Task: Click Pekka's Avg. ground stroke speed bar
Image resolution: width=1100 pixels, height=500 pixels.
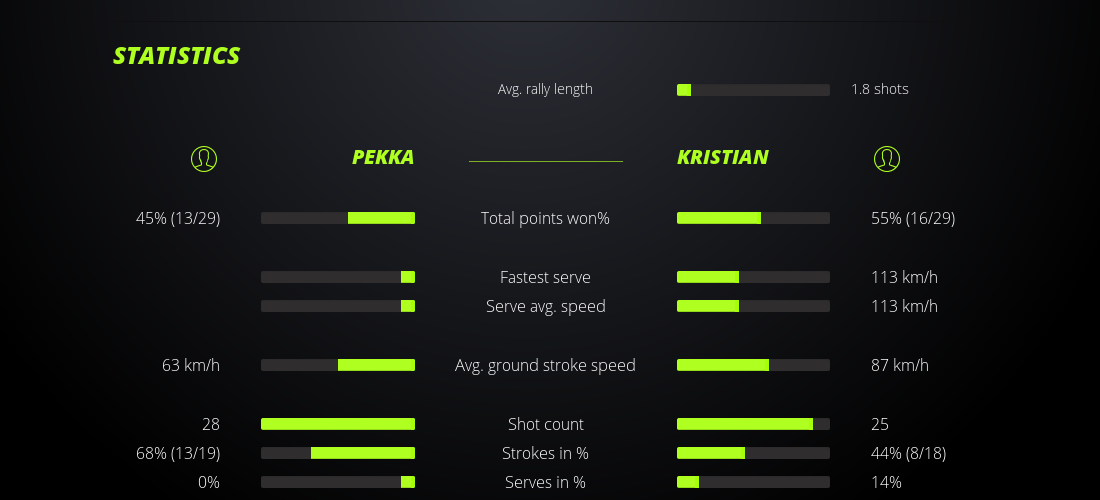Action: tap(338, 365)
